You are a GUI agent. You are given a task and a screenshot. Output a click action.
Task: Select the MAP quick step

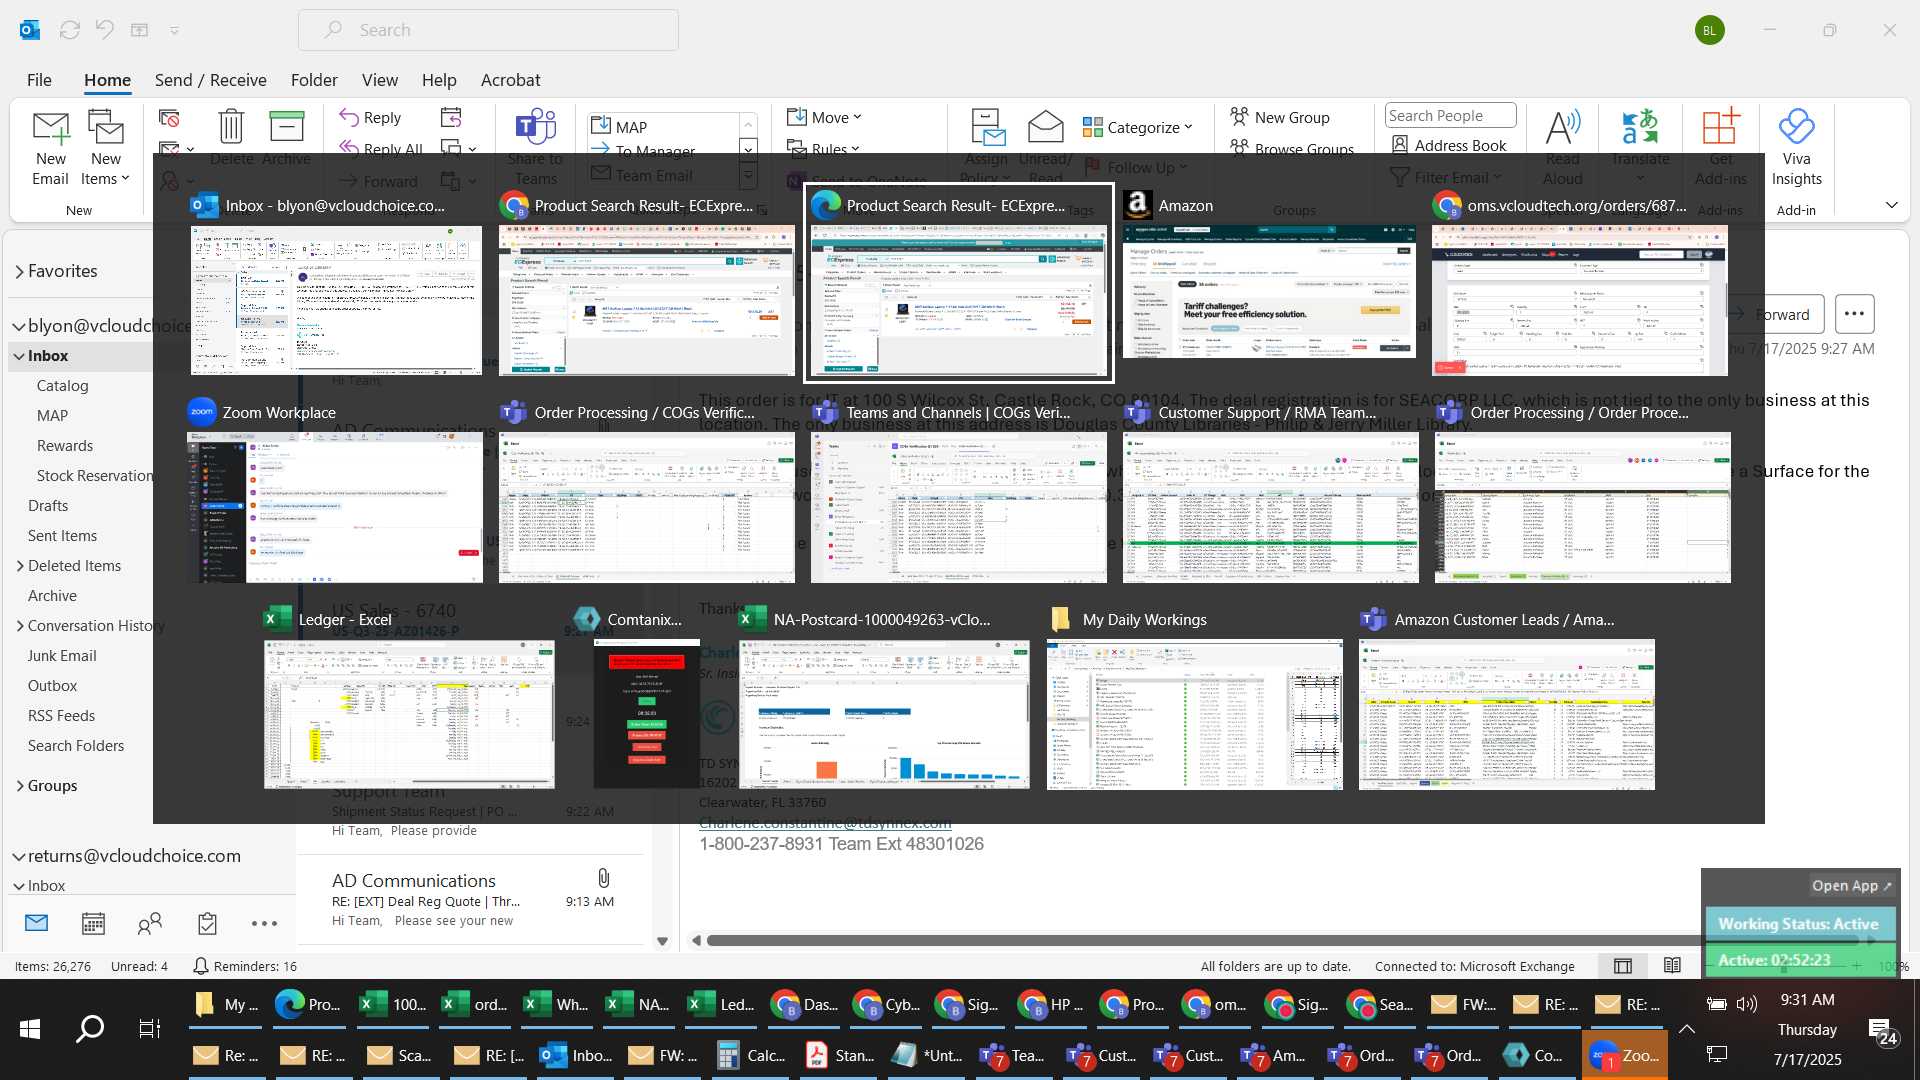point(662,127)
